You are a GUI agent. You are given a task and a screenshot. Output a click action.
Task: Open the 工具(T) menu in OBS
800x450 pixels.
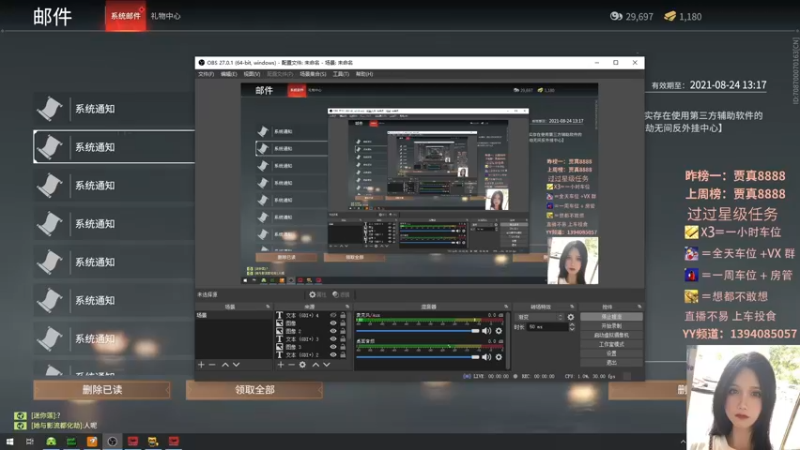click(x=341, y=74)
